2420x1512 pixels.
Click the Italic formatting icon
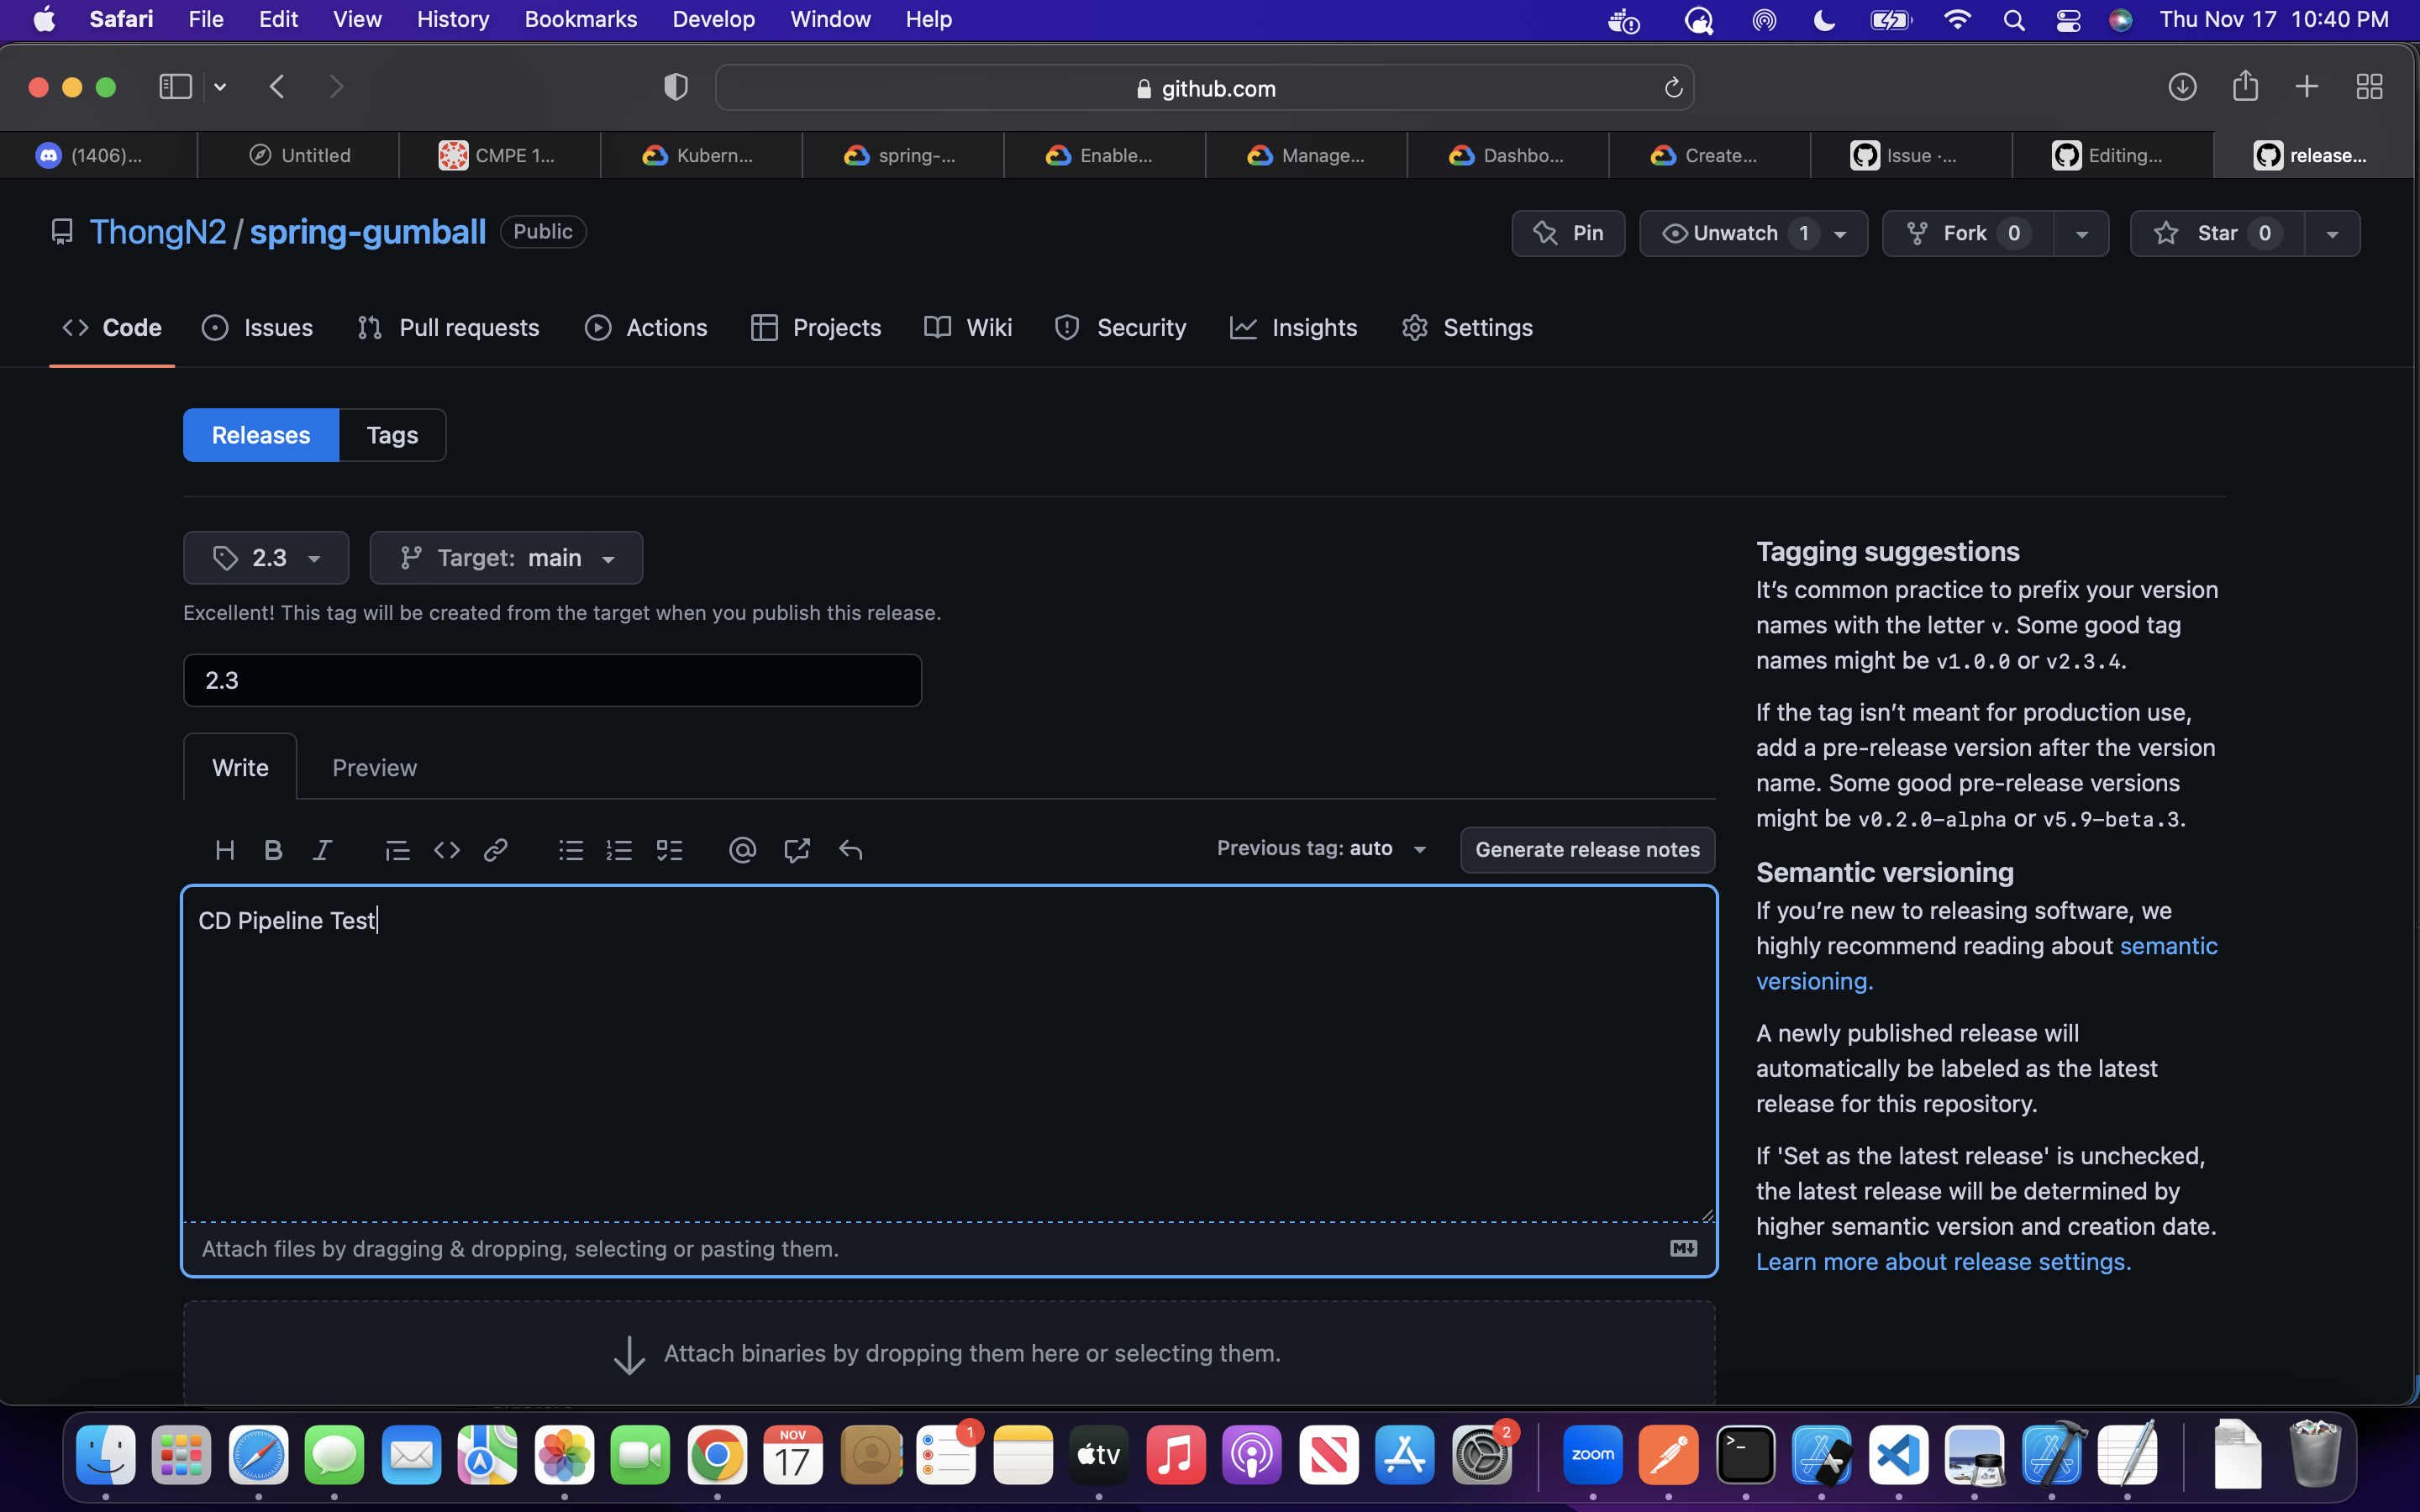pos(322,850)
